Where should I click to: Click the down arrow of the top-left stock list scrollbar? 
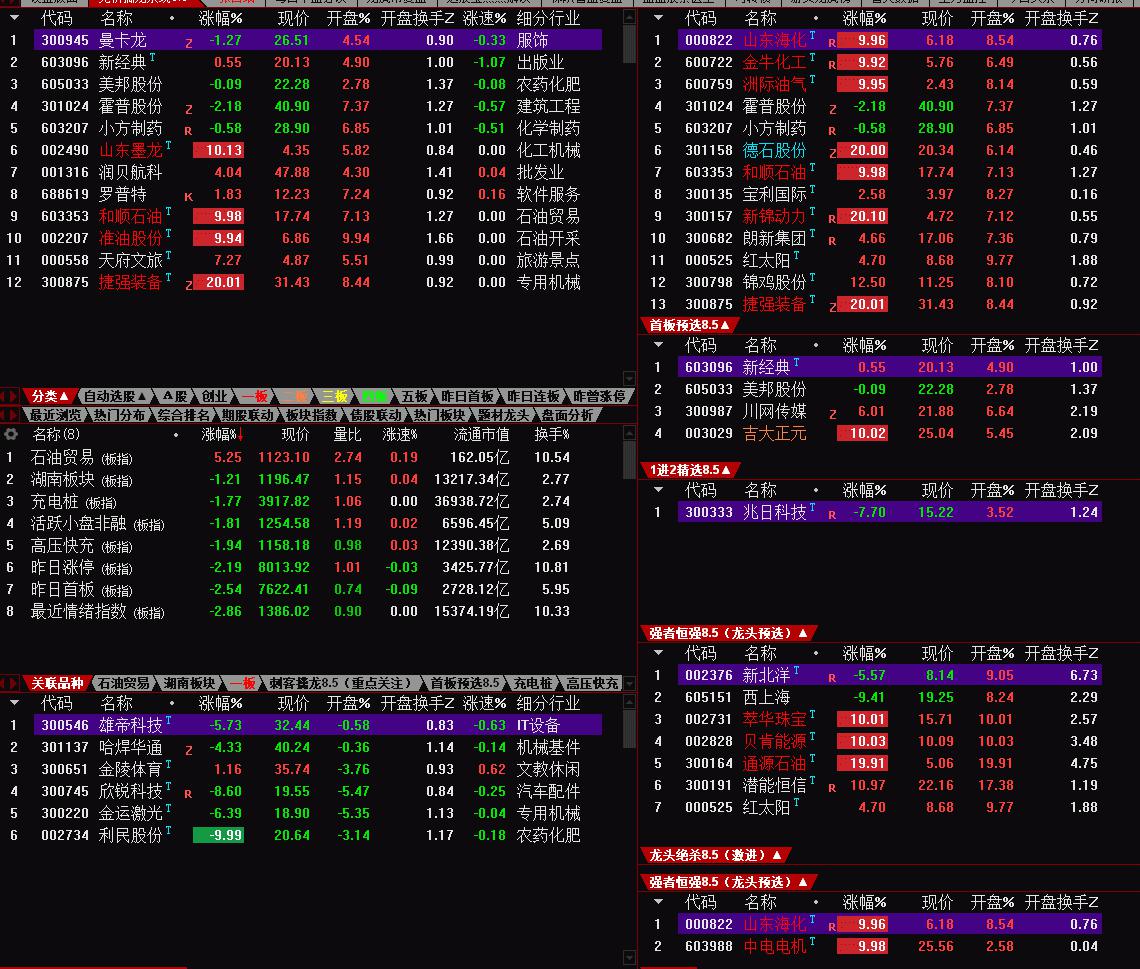[x=630, y=378]
